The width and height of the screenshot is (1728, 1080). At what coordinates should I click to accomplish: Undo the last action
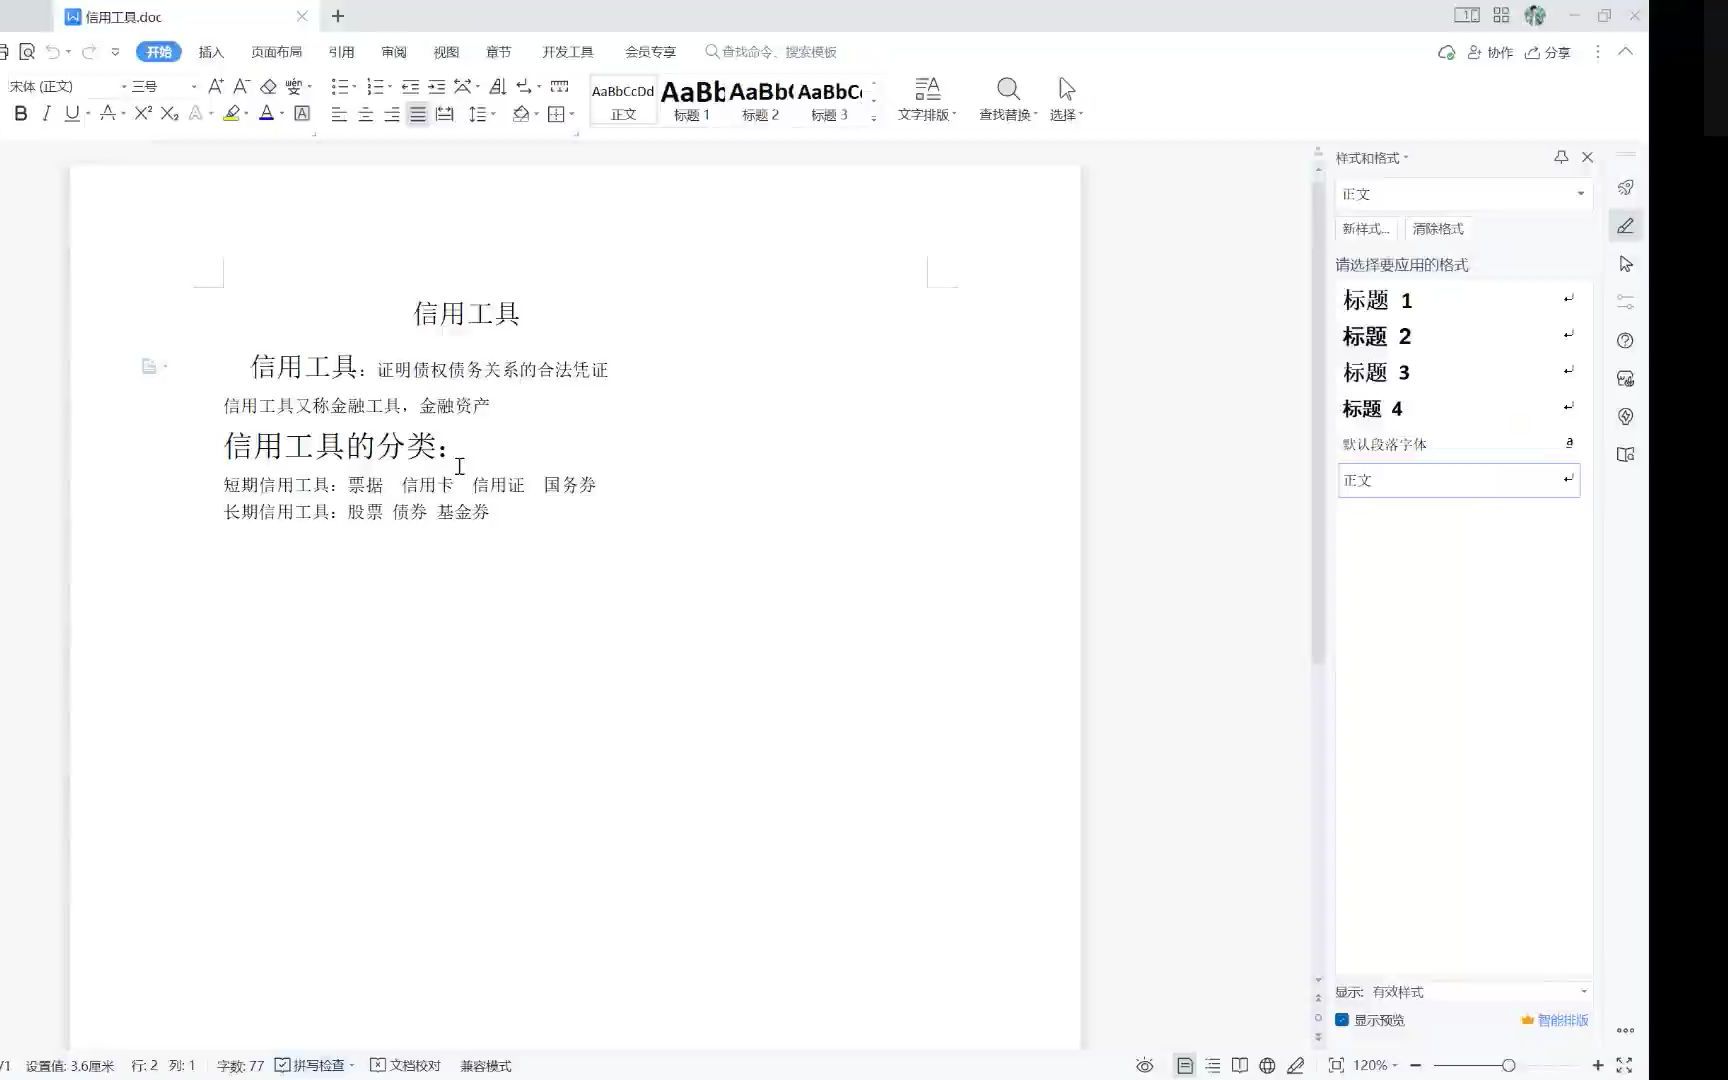coord(52,52)
